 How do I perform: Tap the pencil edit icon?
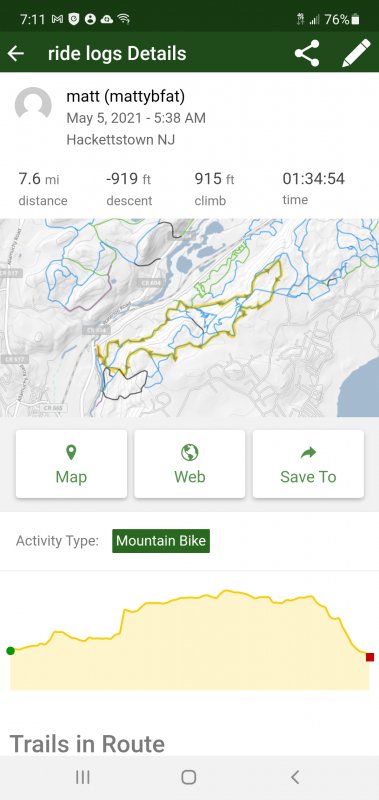tap(356, 53)
